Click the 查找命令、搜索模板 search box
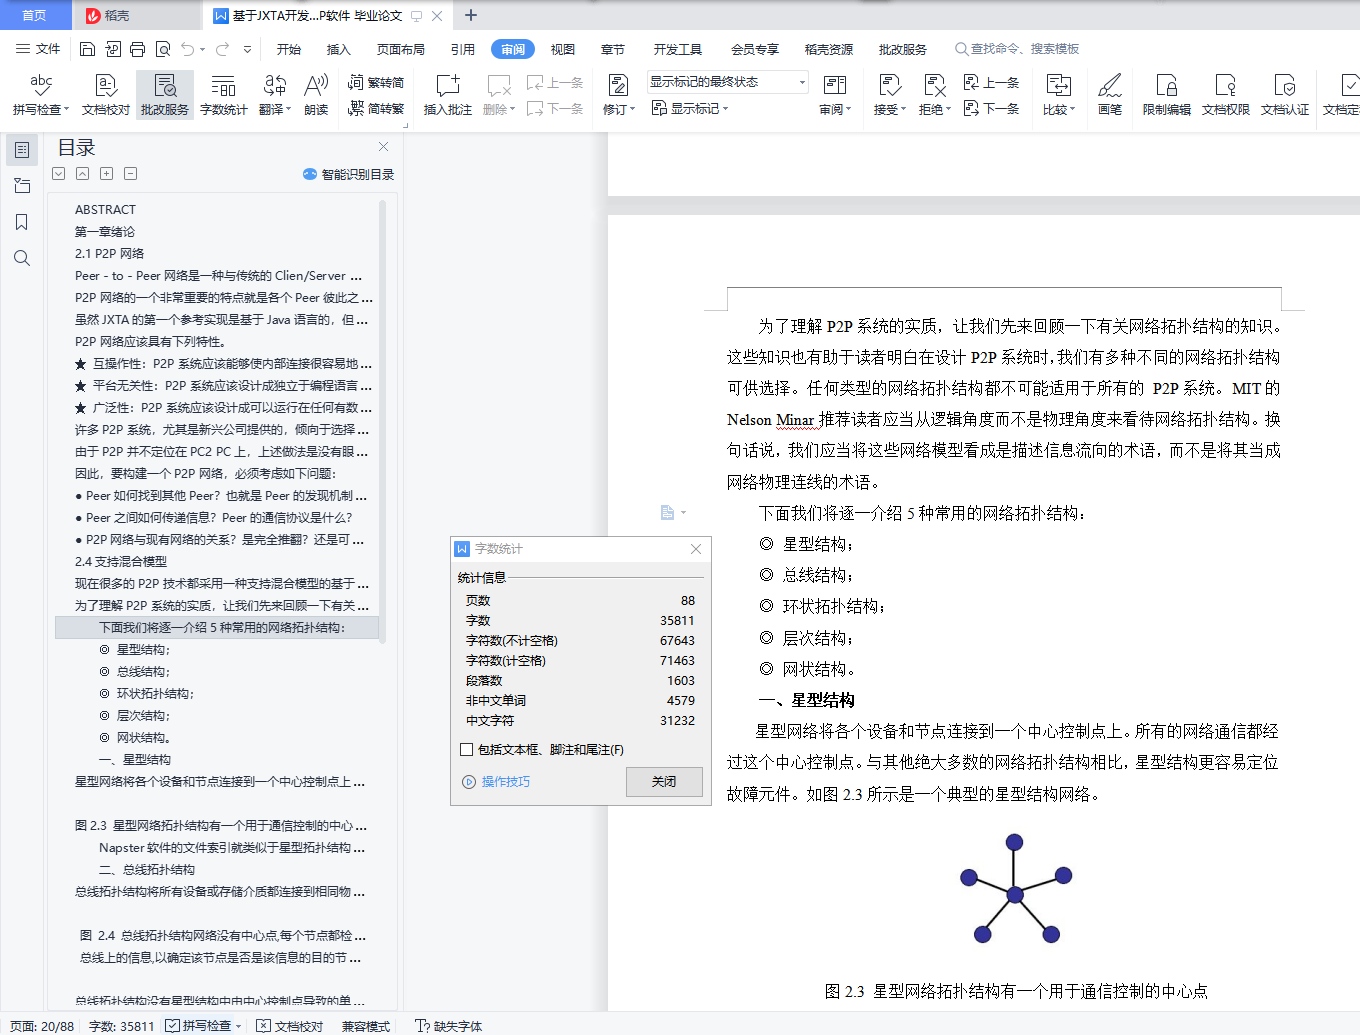Viewport: 1360px width, 1035px height. [x=1018, y=49]
